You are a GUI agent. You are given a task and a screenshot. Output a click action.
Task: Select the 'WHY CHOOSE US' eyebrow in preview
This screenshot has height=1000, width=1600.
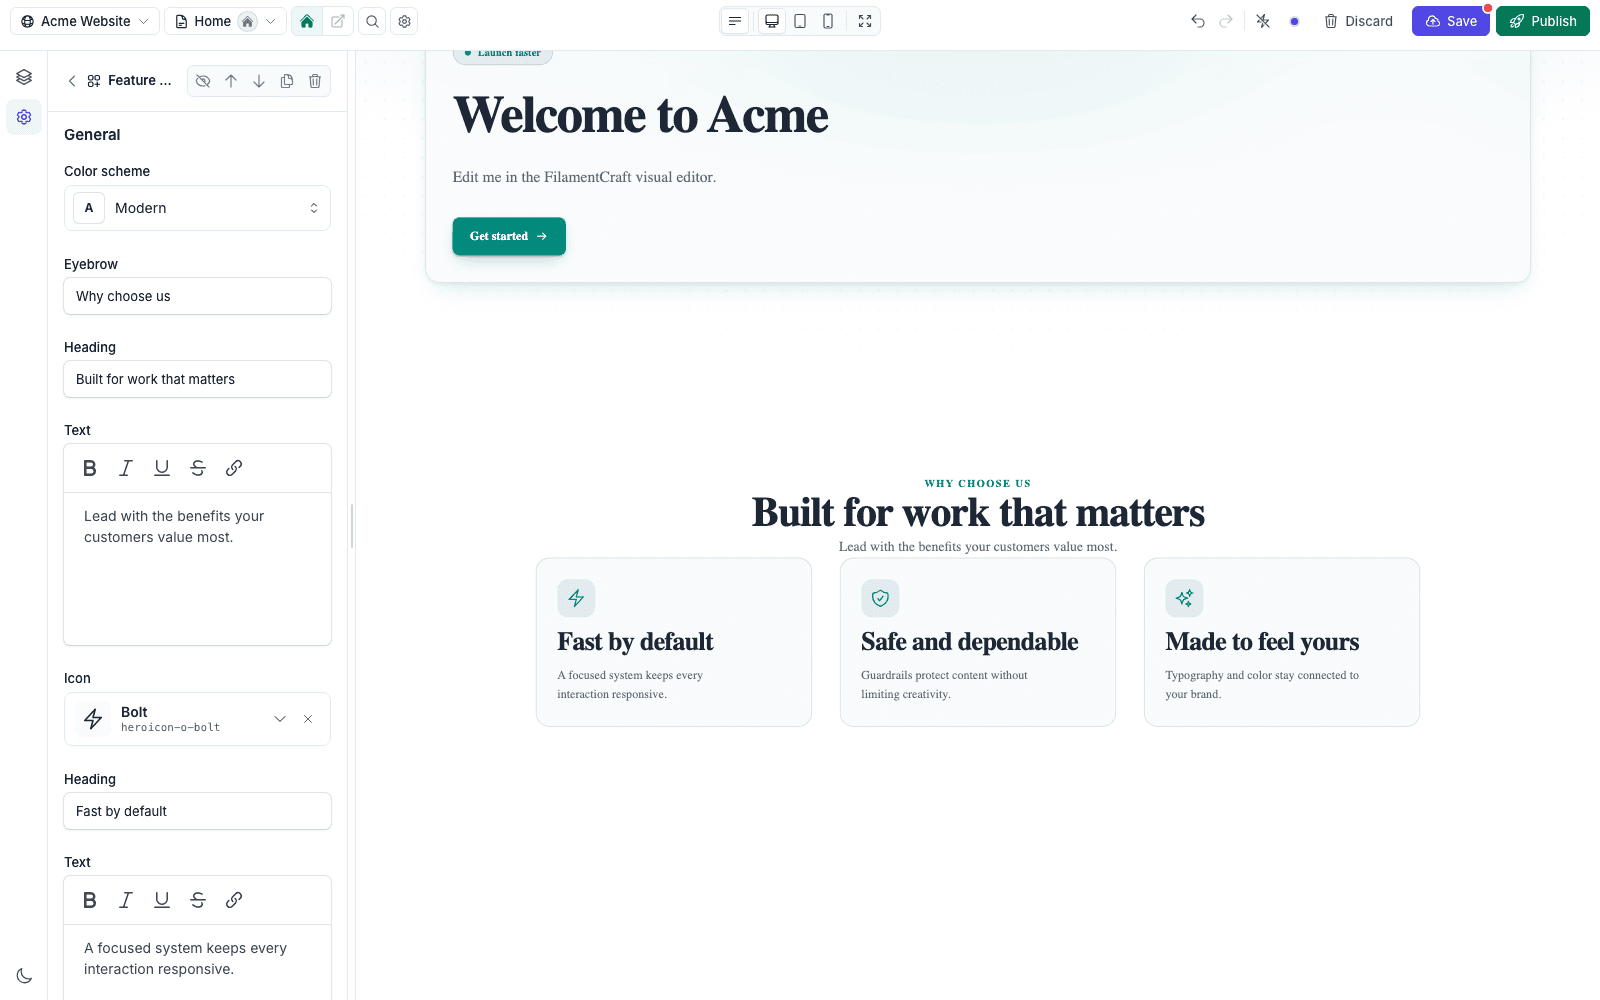[978, 484]
